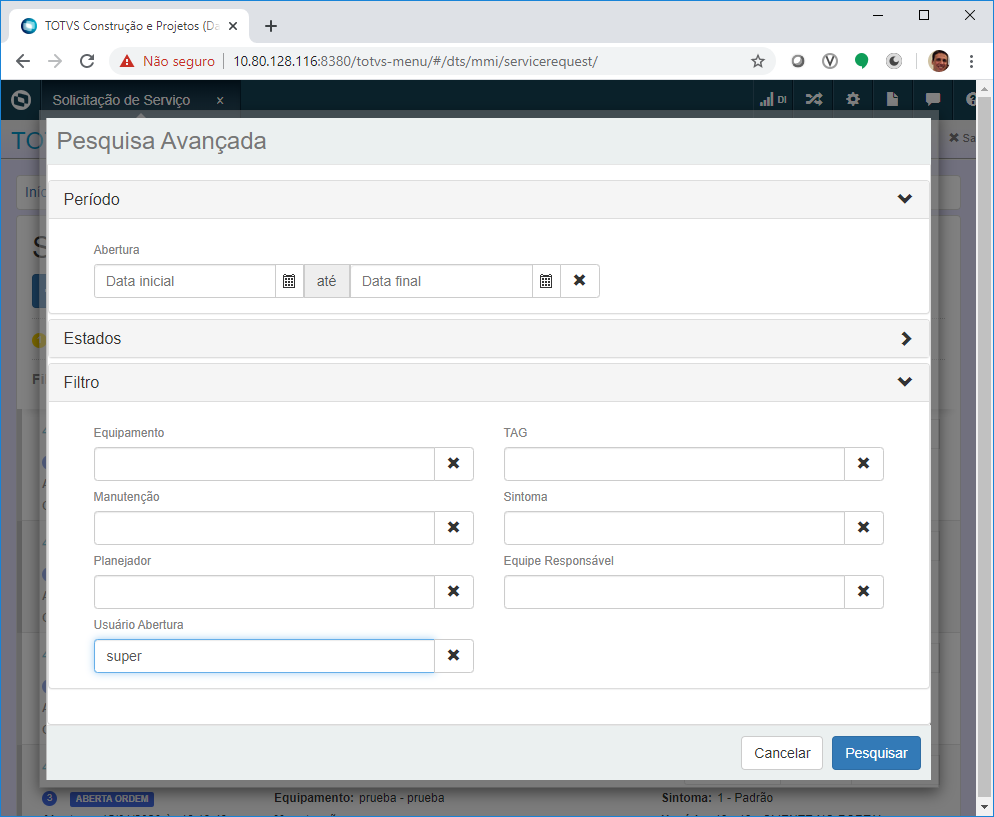Click the crescent moon extension icon
Image resolution: width=994 pixels, height=817 pixels.
[x=894, y=61]
